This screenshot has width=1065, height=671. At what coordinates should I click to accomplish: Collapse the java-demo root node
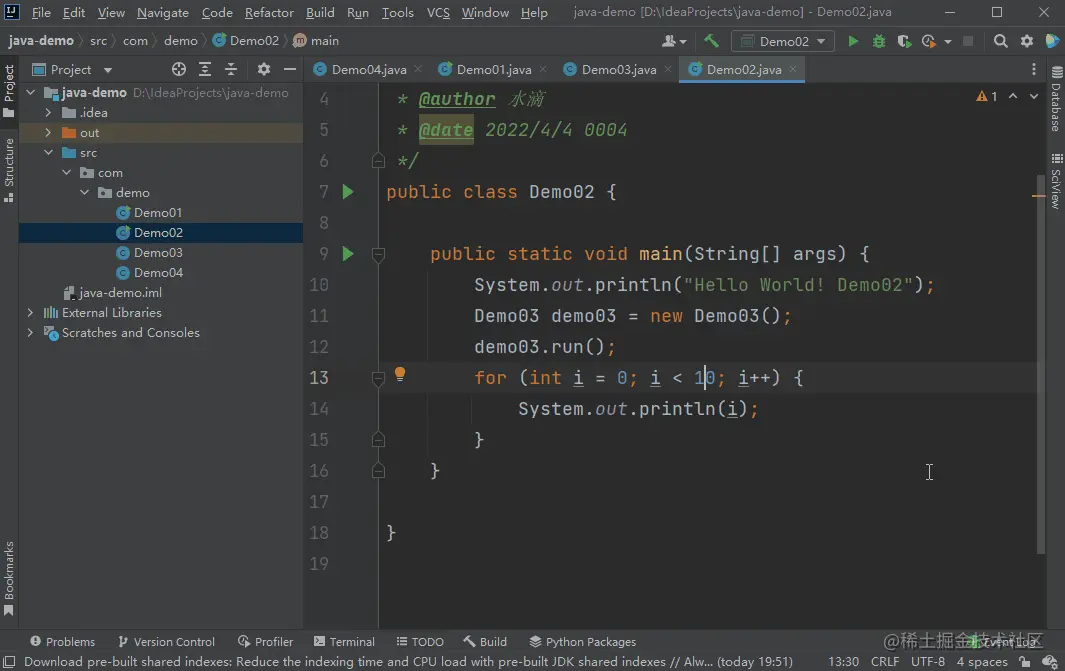tap(31, 92)
